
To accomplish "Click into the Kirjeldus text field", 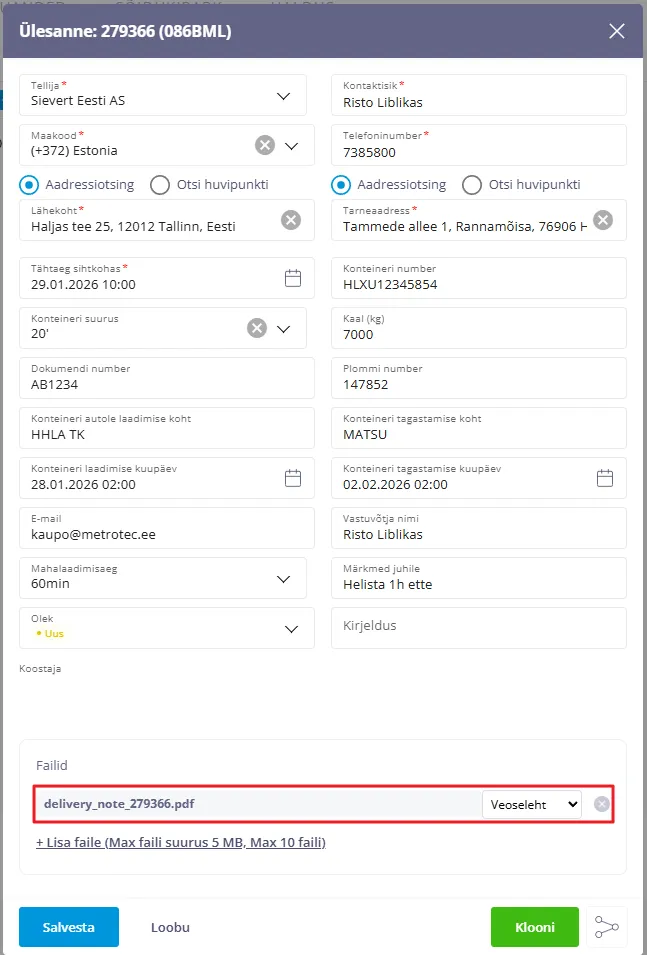I will pos(478,627).
